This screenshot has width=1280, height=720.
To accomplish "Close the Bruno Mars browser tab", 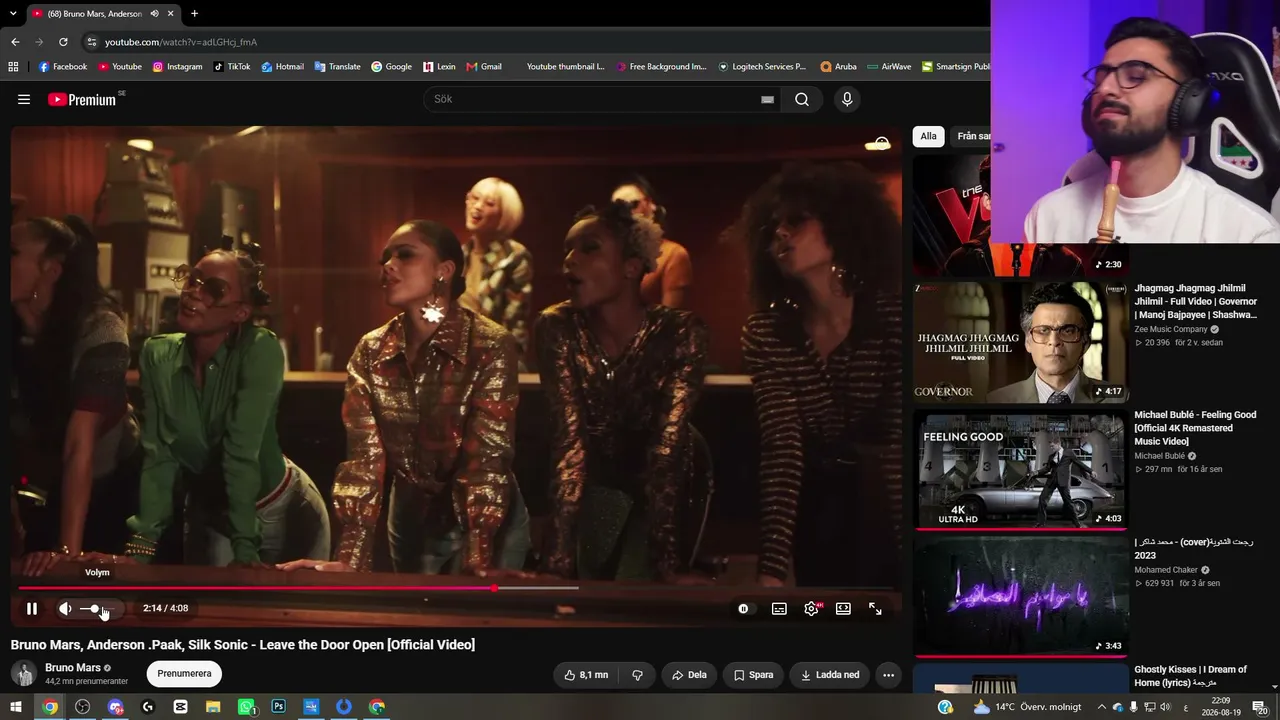I will click(171, 14).
